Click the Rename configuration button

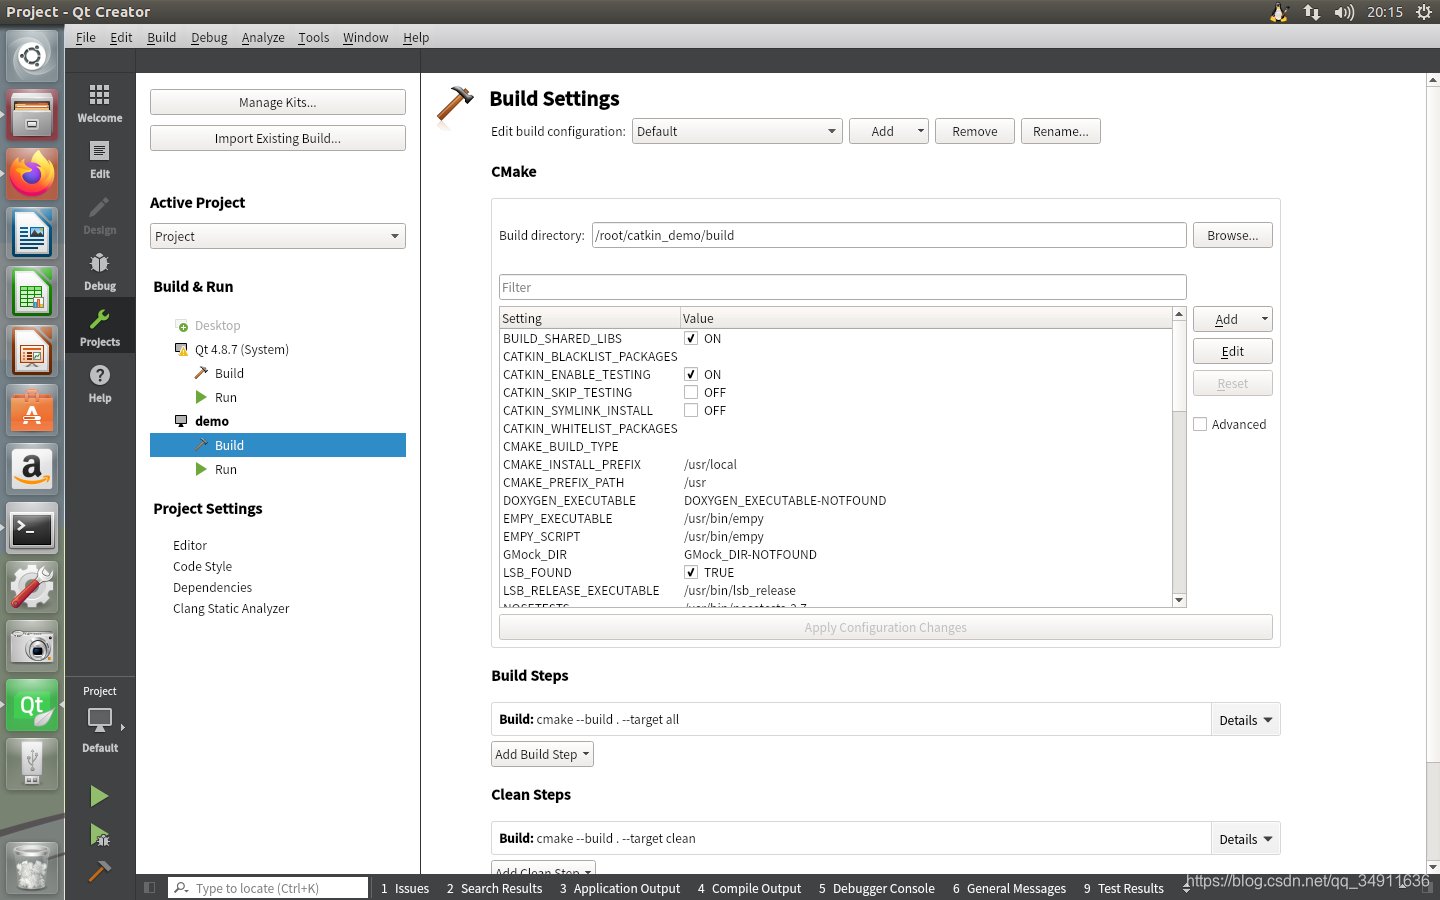coord(1061,131)
